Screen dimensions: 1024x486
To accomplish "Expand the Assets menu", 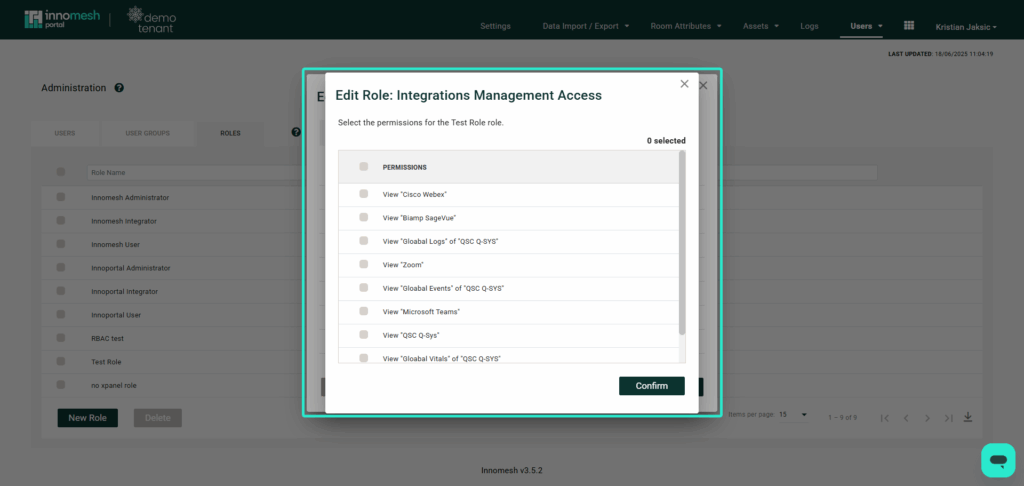I will 761,26.
